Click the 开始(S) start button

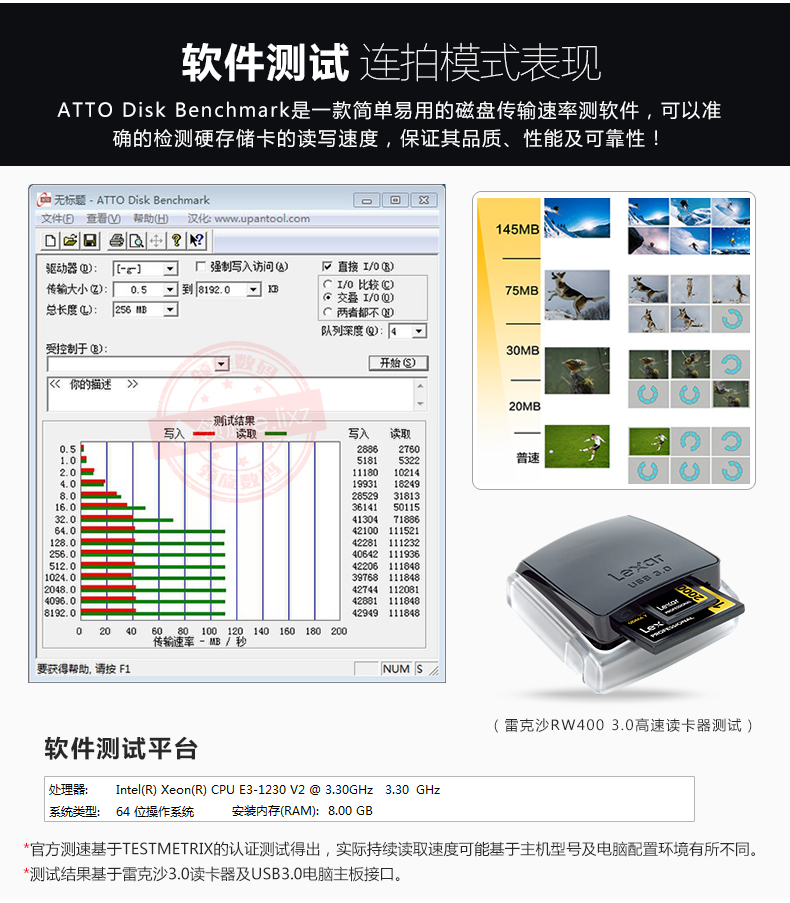[x=398, y=363]
